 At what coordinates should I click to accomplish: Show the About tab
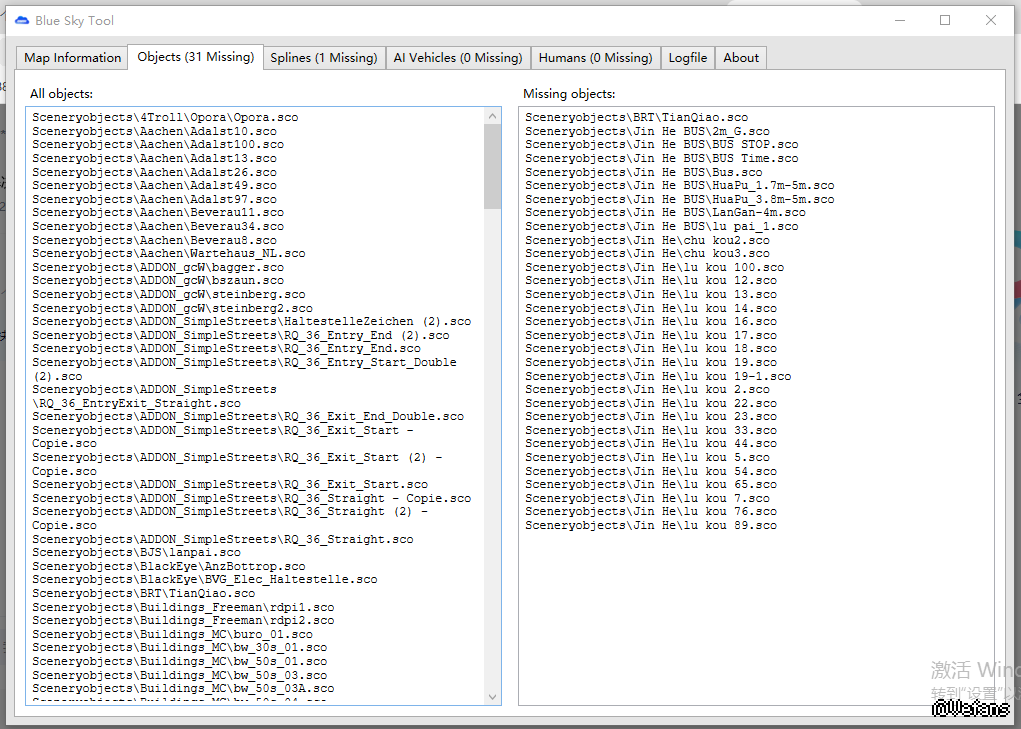pyautogui.click(x=741, y=58)
